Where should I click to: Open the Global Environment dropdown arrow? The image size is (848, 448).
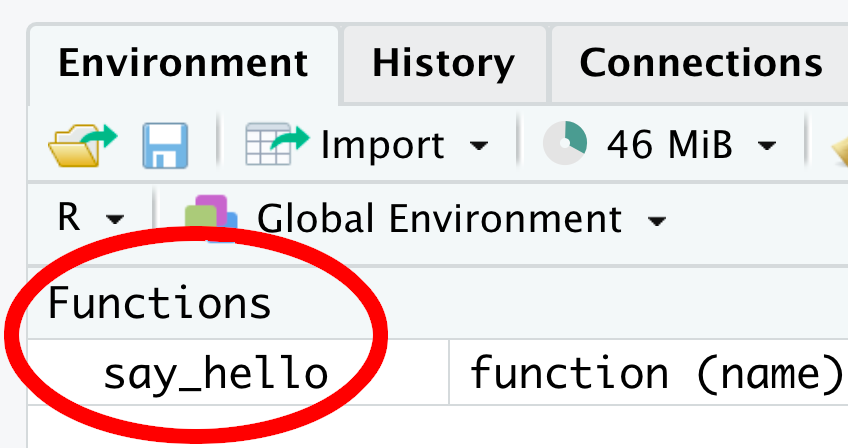(x=657, y=221)
